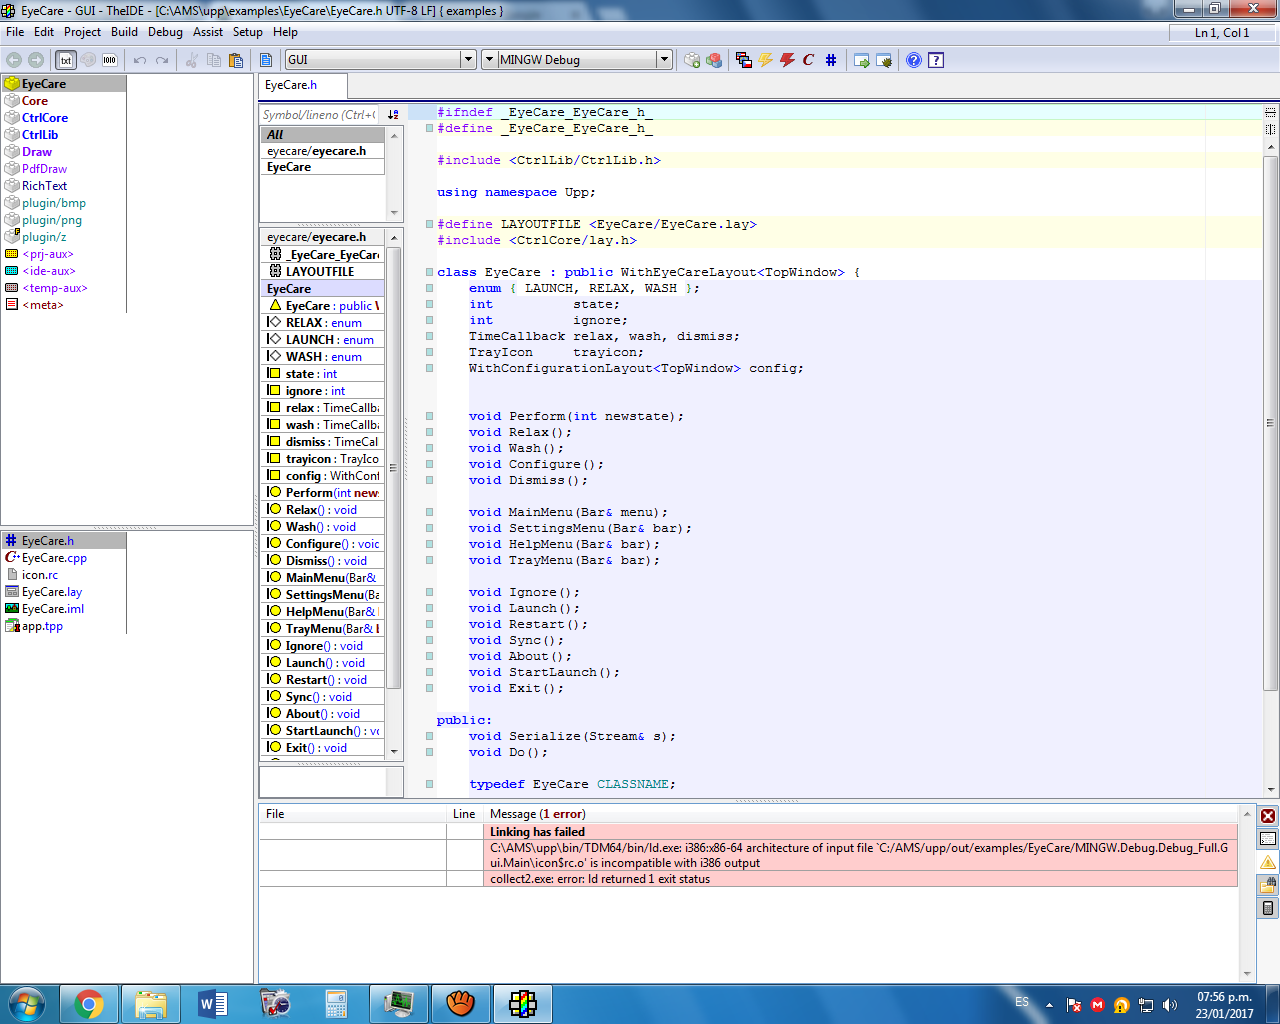This screenshot has width=1280, height=1024.
Task: Toggle the 1010 hex view mode button
Action: point(110,60)
